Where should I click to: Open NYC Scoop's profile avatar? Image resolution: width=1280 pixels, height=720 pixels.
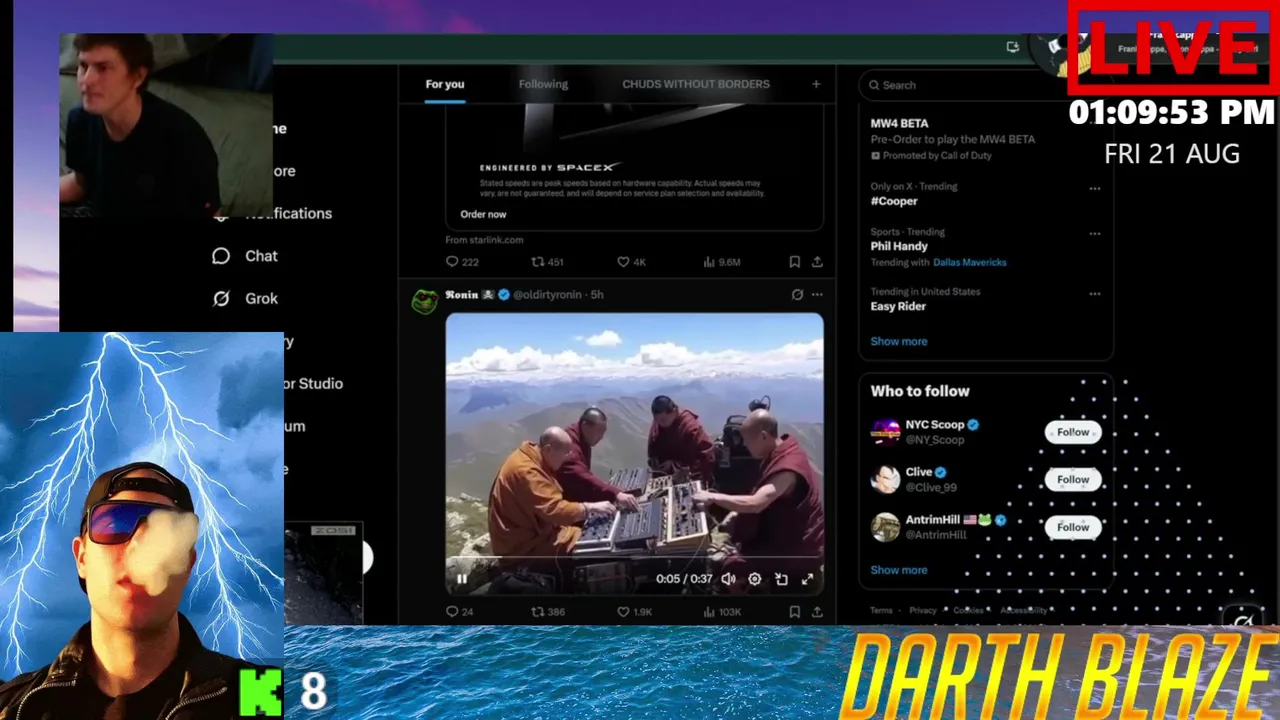(x=885, y=432)
